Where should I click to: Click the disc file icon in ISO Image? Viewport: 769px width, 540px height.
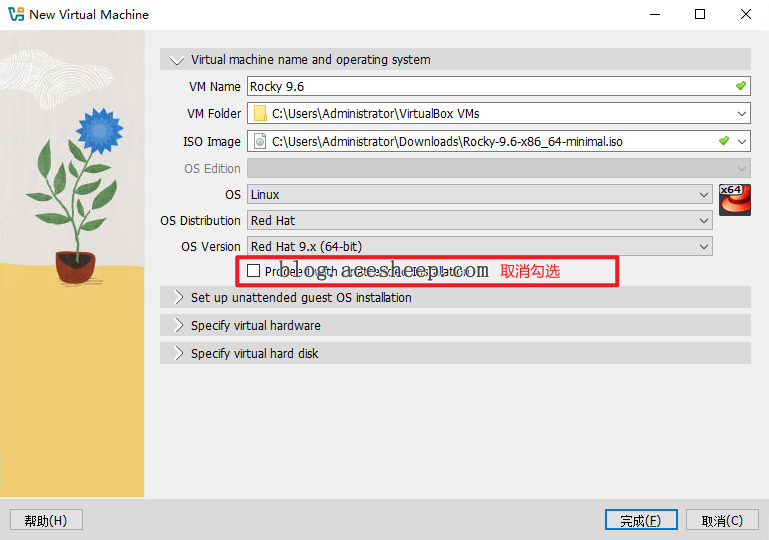click(260, 141)
